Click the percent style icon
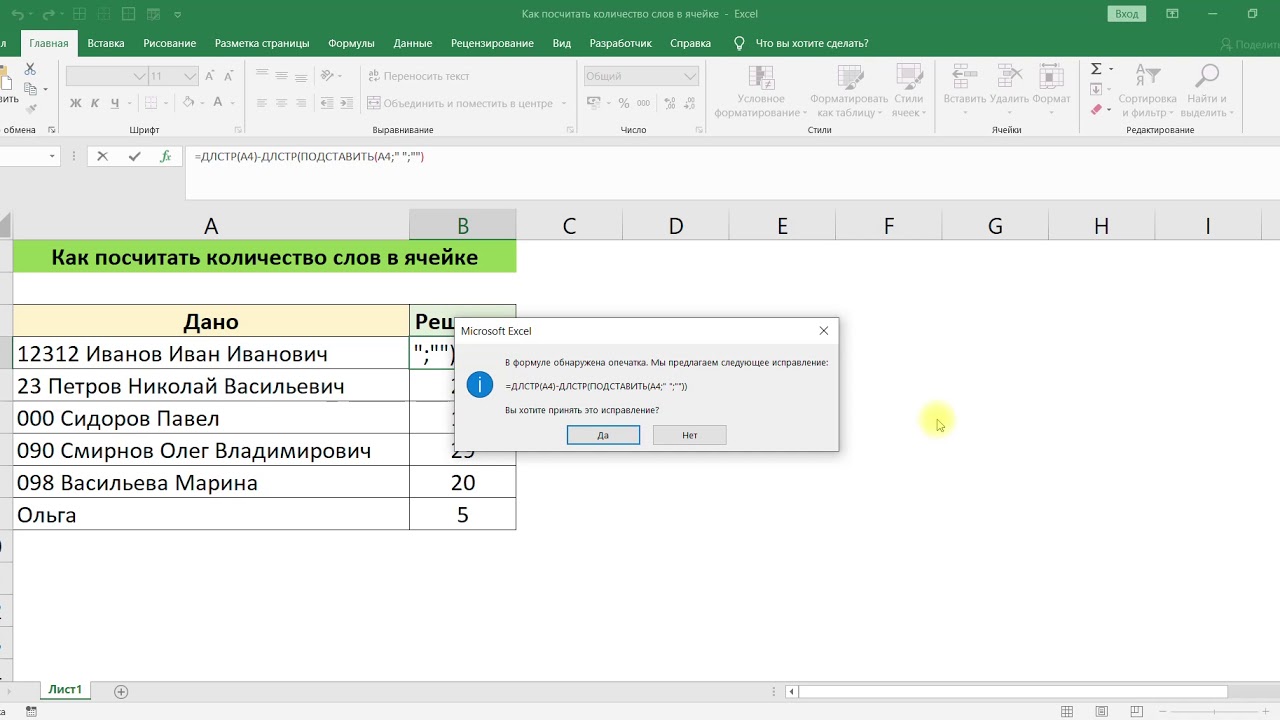Screen dimensions: 1280x720 (x=624, y=103)
